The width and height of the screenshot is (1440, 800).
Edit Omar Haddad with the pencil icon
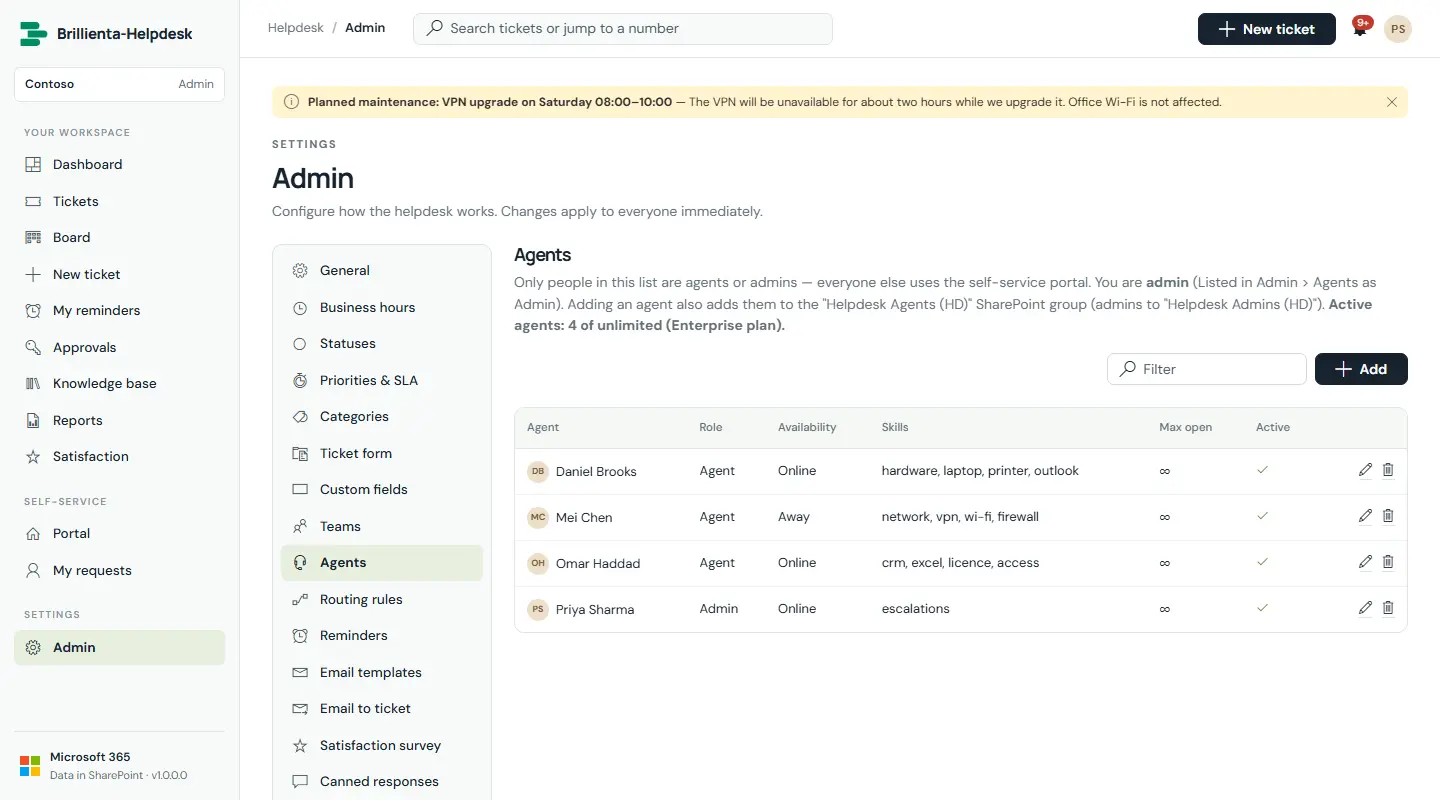pos(1366,562)
